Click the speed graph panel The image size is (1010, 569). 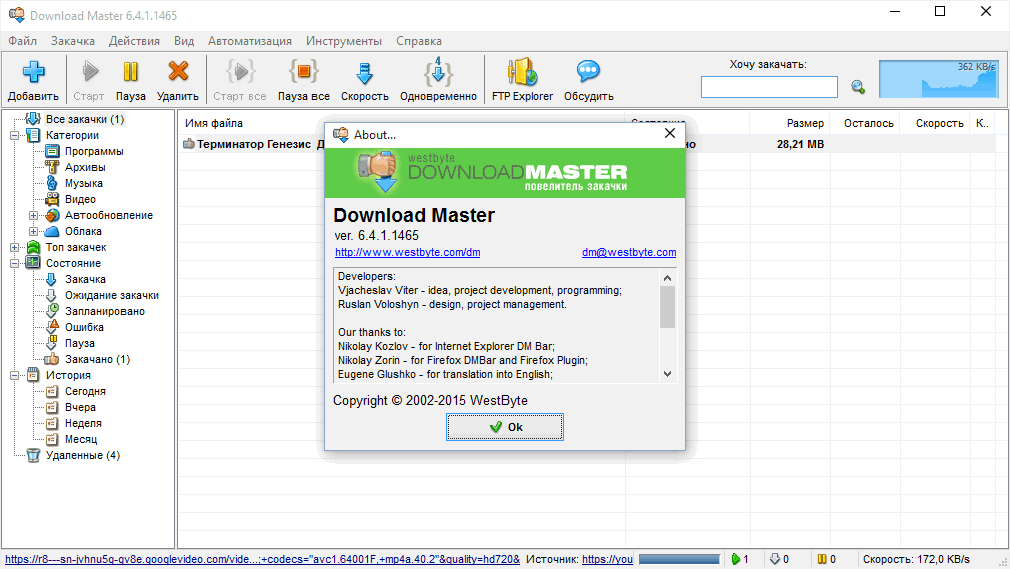click(x=939, y=79)
